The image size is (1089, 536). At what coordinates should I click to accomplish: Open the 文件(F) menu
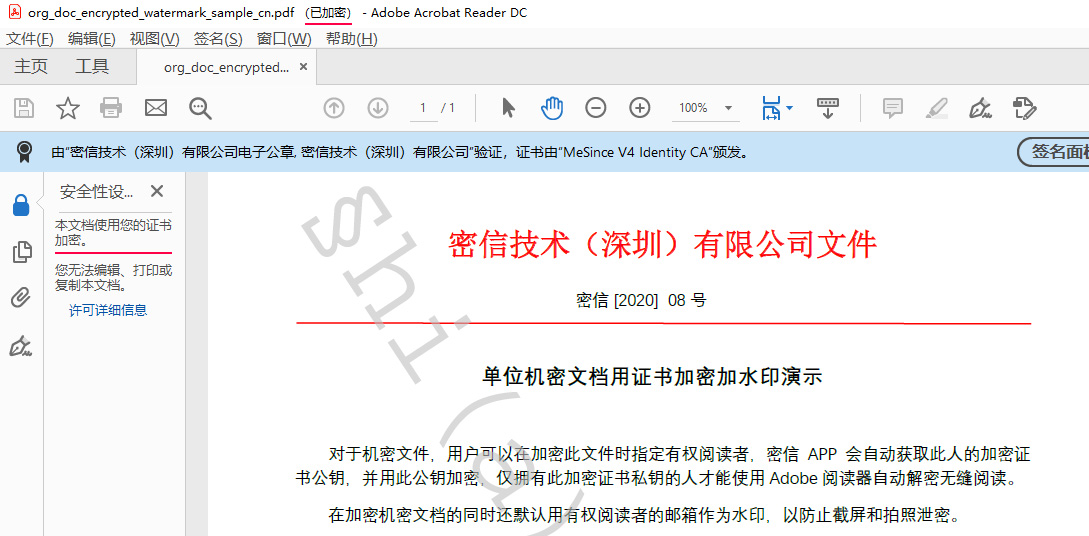tap(30, 39)
